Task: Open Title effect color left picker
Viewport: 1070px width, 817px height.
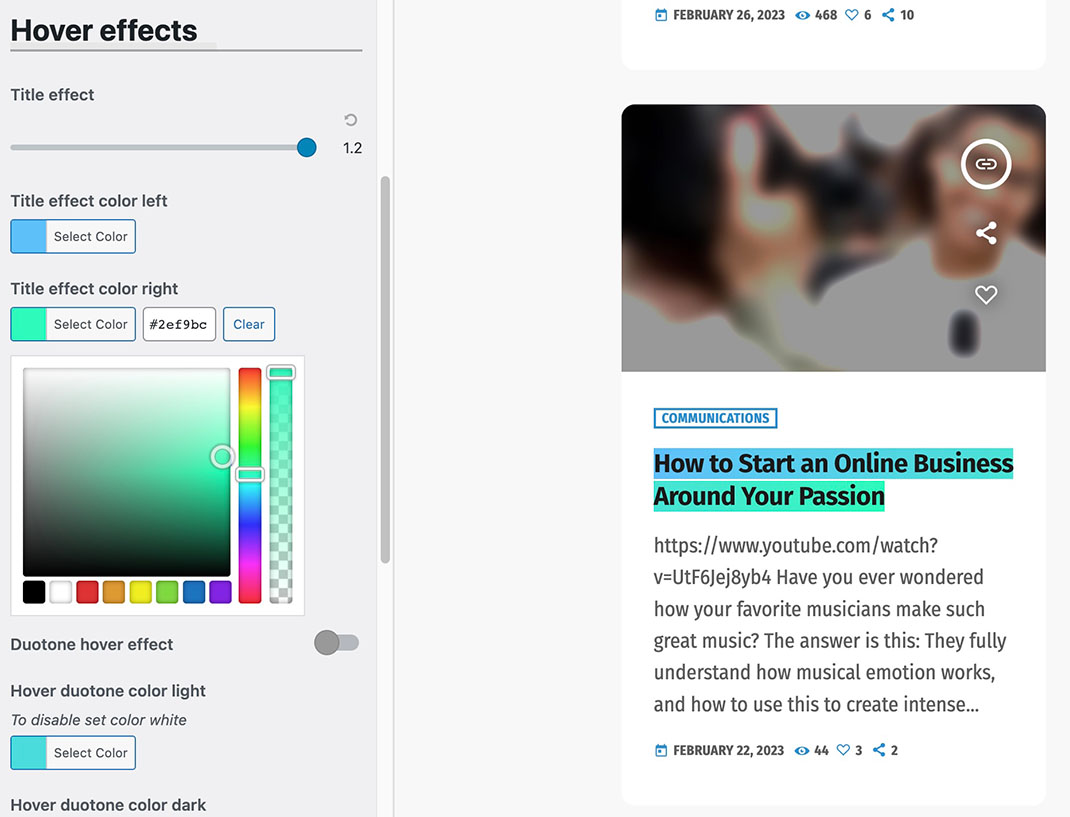Action: tap(73, 237)
